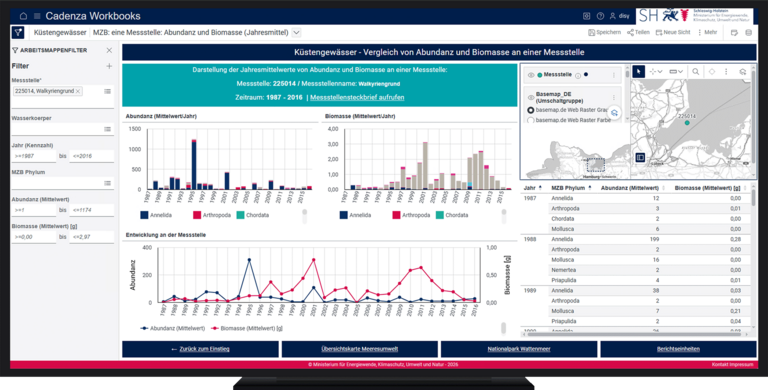Open the help question mark icon
This screenshot has width=768, height=390.
(x=600, y=16)
